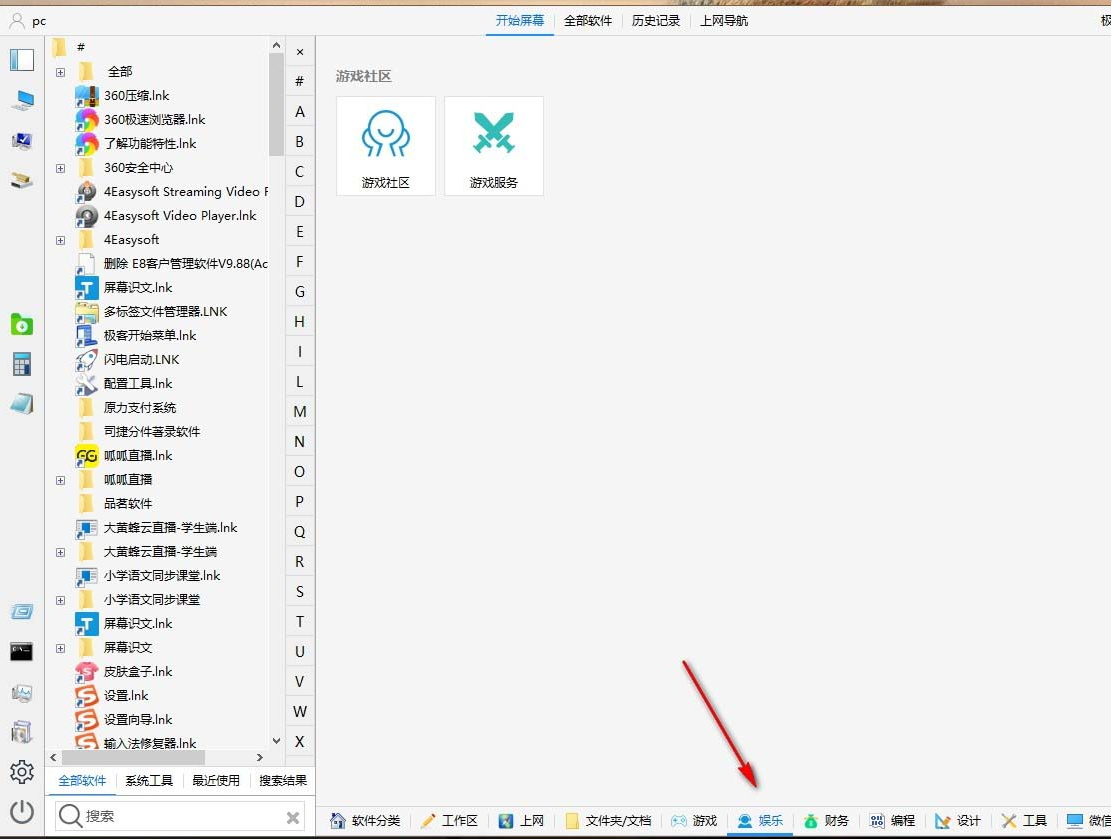
Task: Select the 最近使用 tab
Action: pyautogui.click(x=215, y=780)
